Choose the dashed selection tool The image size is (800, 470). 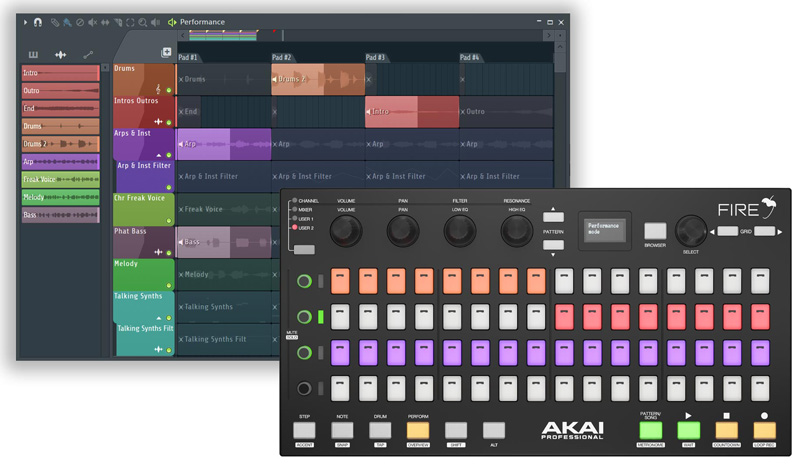[130, 22]
